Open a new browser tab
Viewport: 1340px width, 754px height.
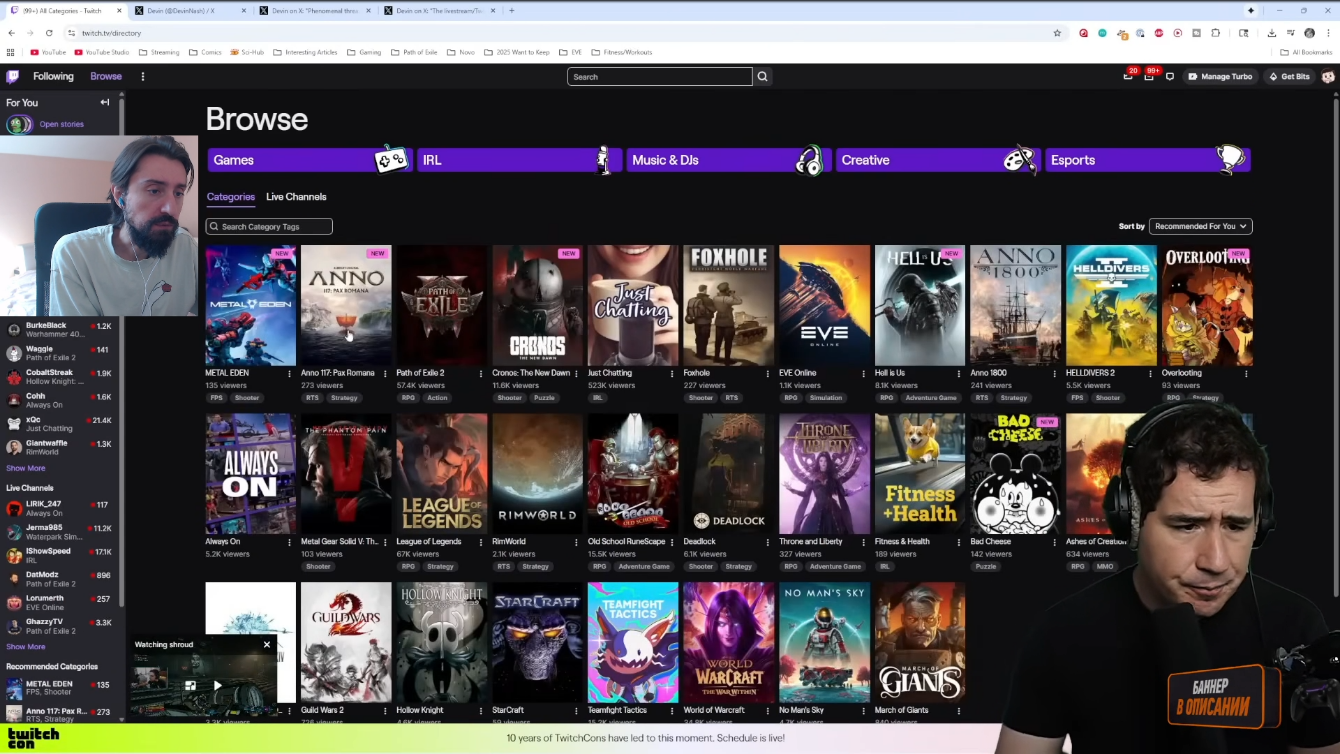(512, 11)
